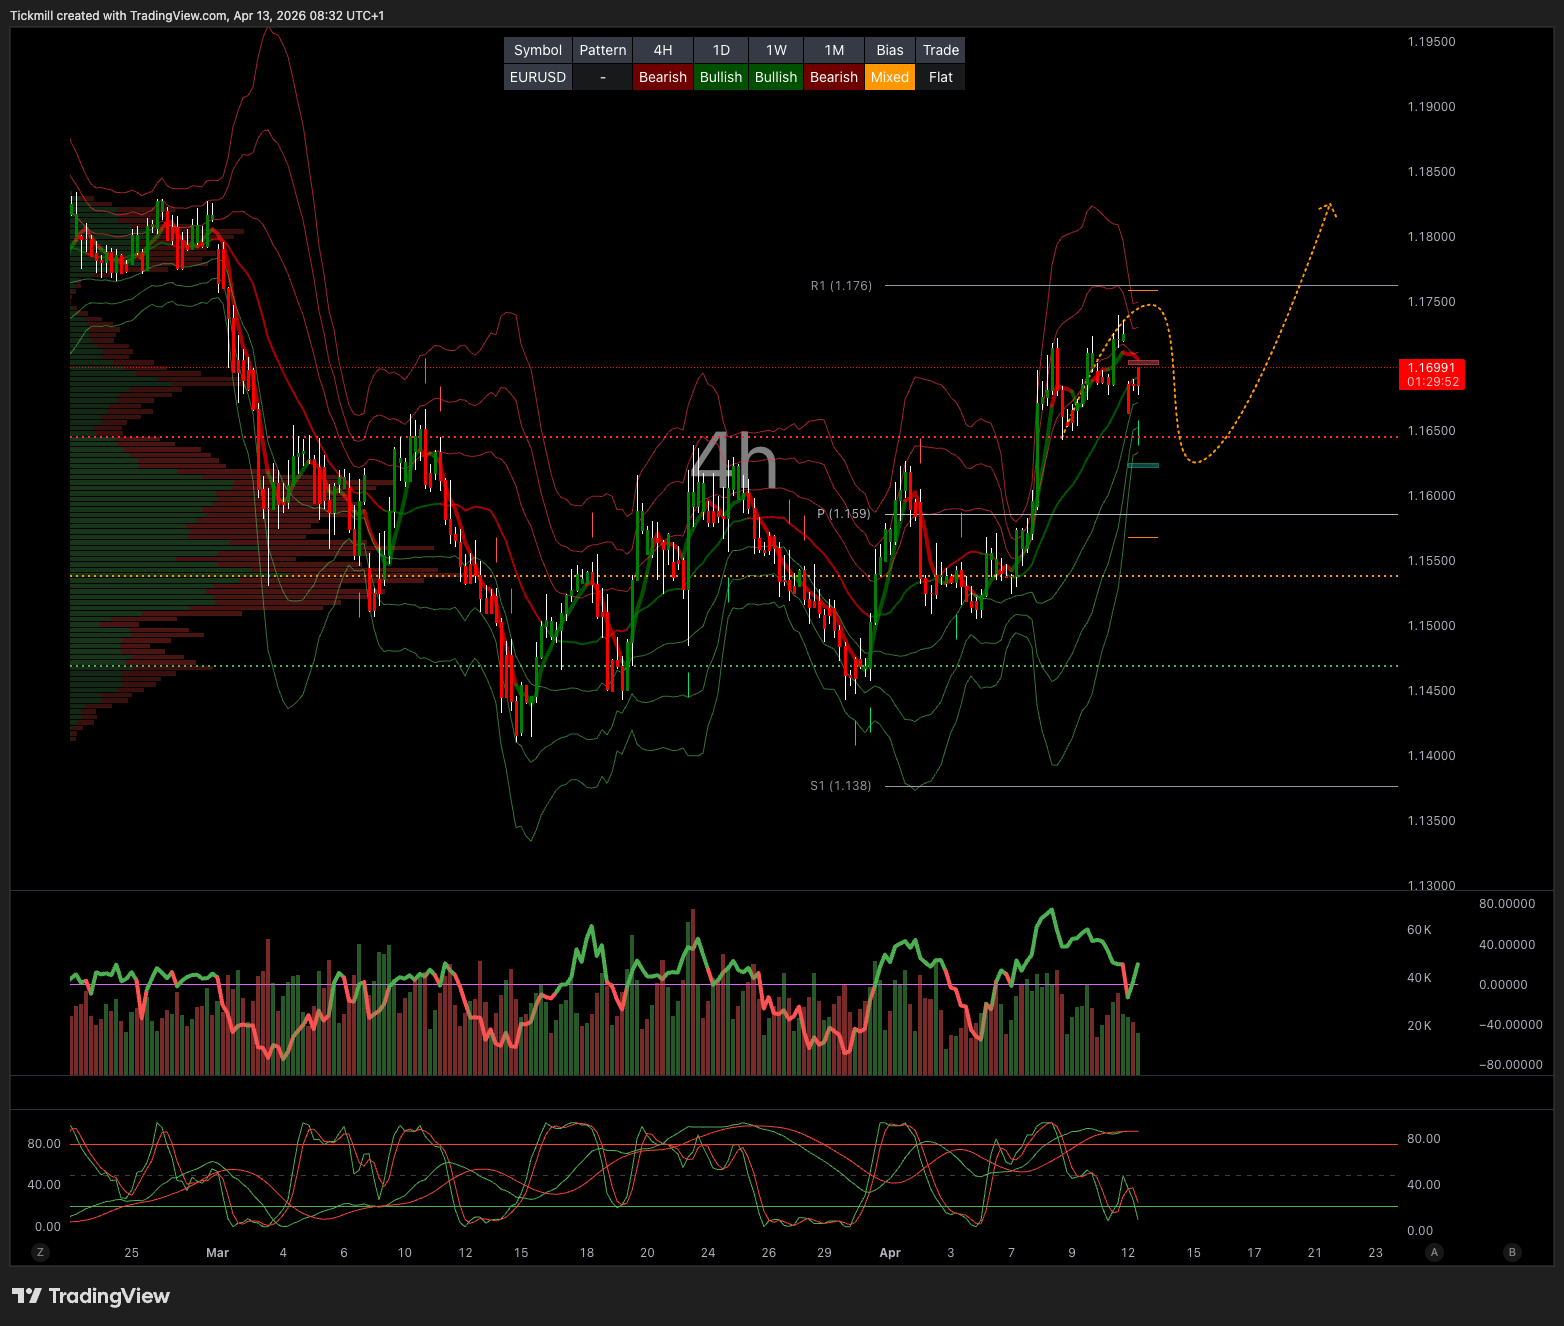
Task: Click the Apr marker on time axis
Action: 889,1253
